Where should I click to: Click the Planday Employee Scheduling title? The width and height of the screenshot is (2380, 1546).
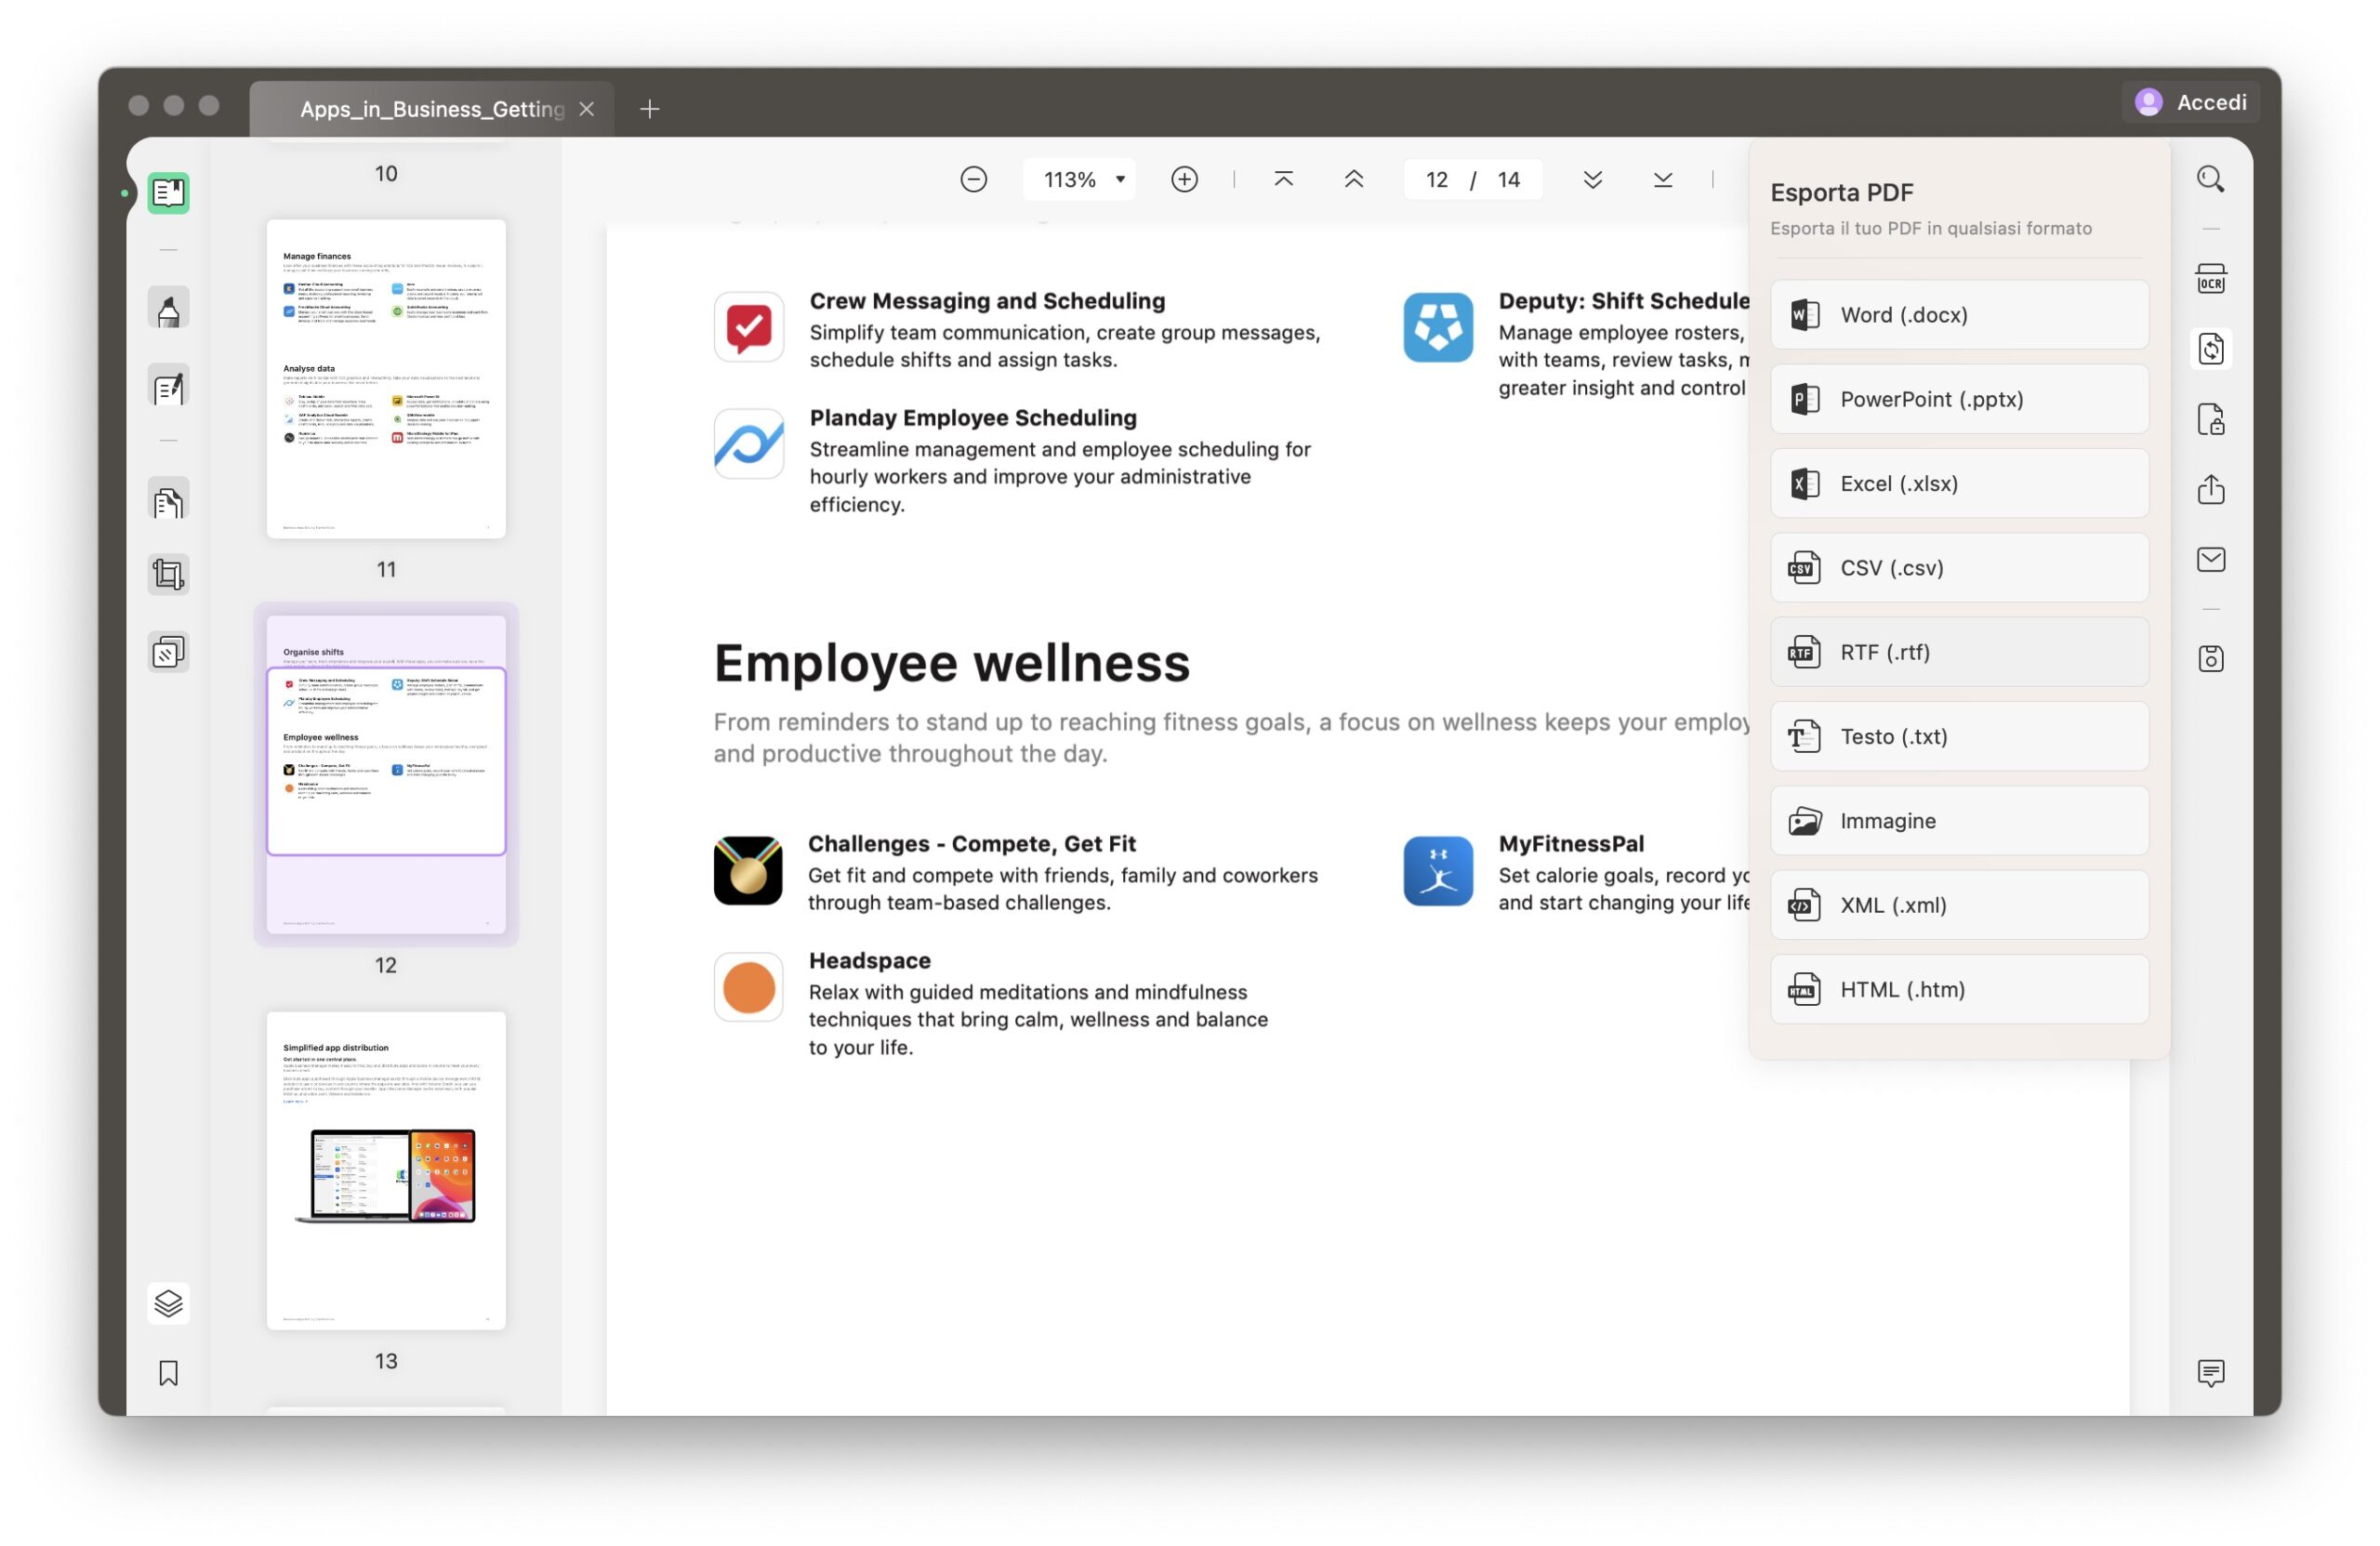click(x=972, y=417)
